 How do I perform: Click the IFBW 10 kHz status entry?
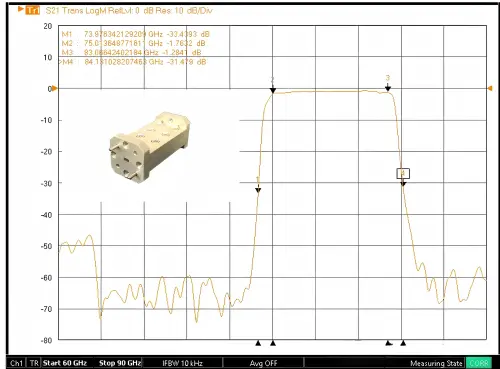[x=182, y=363]
